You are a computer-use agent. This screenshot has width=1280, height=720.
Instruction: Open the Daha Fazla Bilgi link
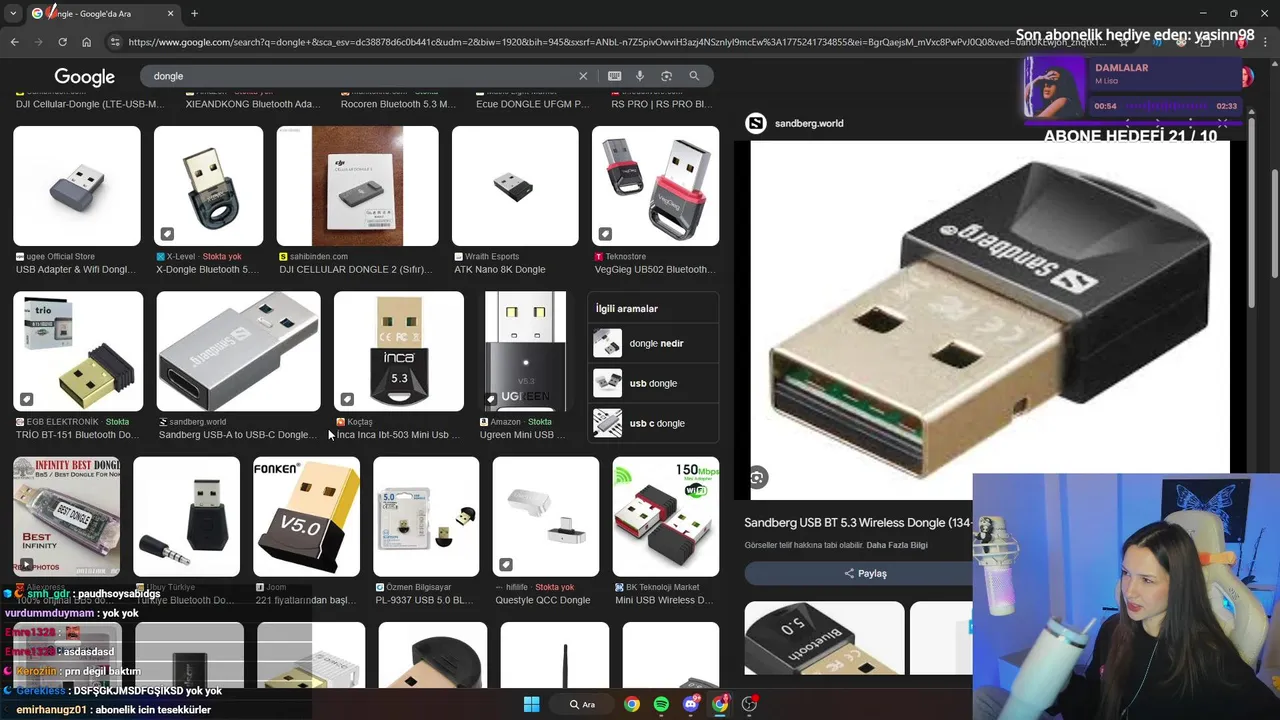coord(897,545)
